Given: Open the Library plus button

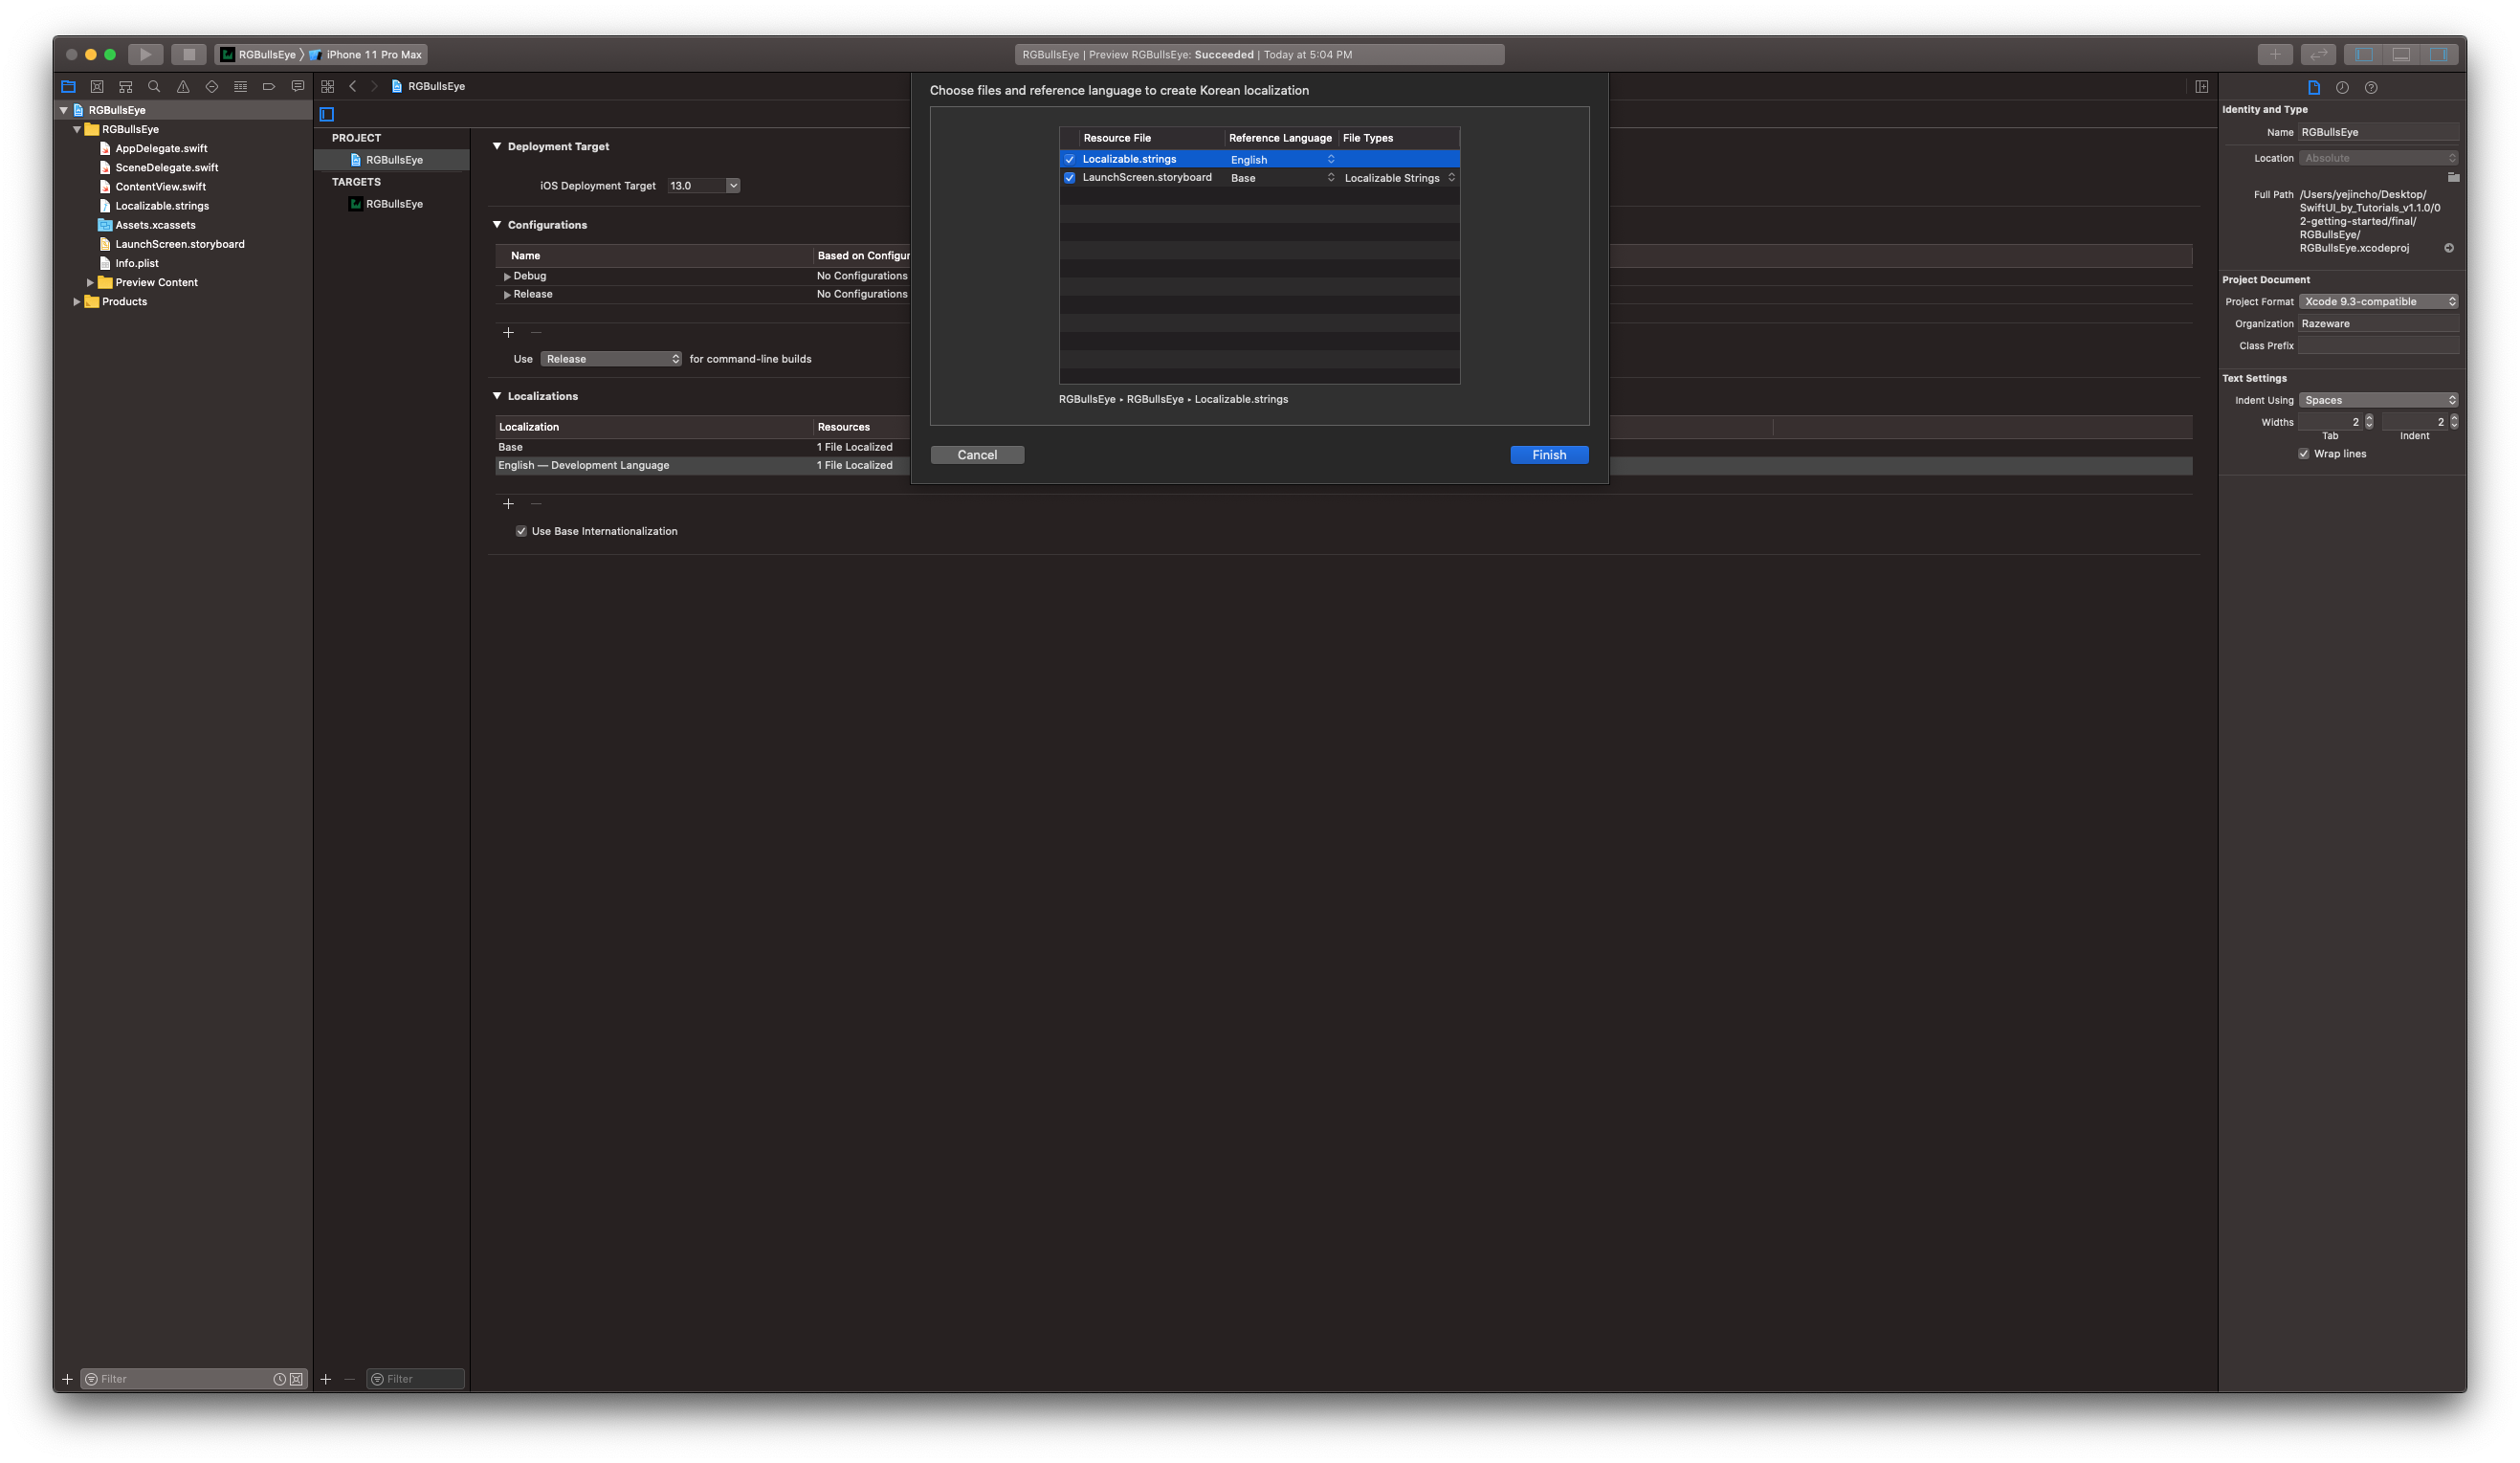Looking at the screenshot, I should [x=2275, y=54].
